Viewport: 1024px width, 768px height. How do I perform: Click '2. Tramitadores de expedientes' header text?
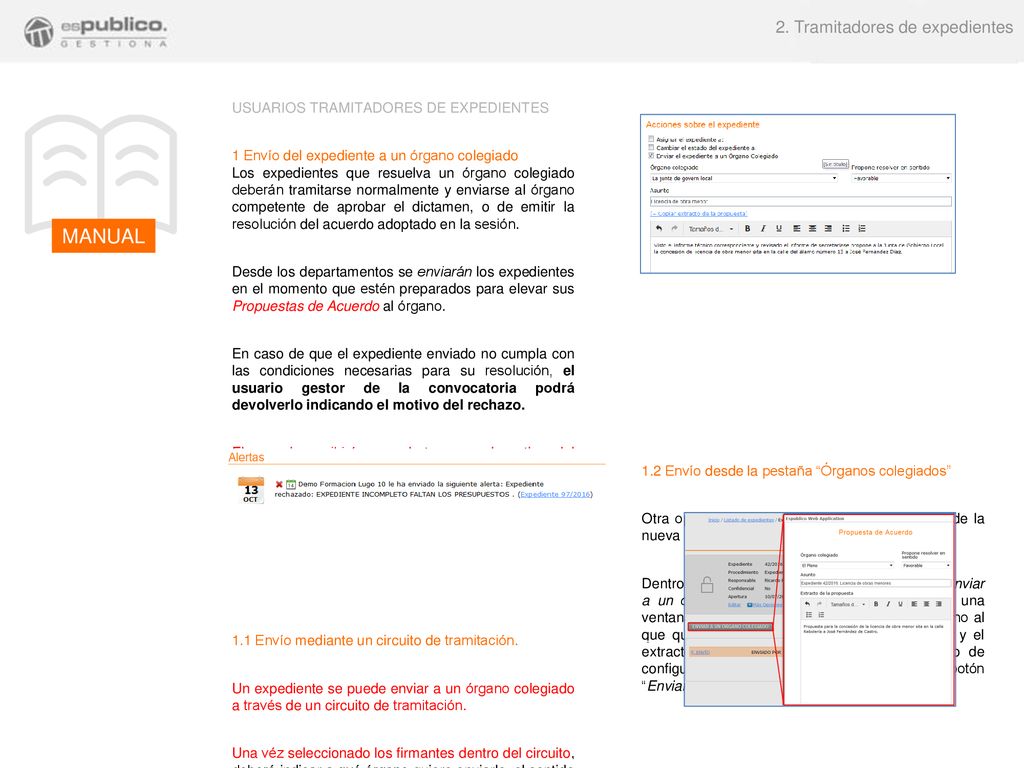(x=894, y=27)
